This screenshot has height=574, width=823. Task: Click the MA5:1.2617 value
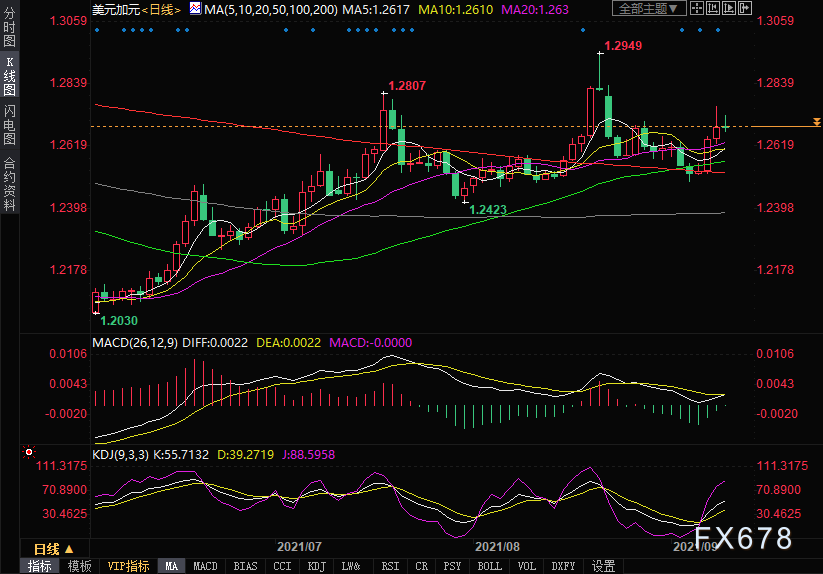376,9
